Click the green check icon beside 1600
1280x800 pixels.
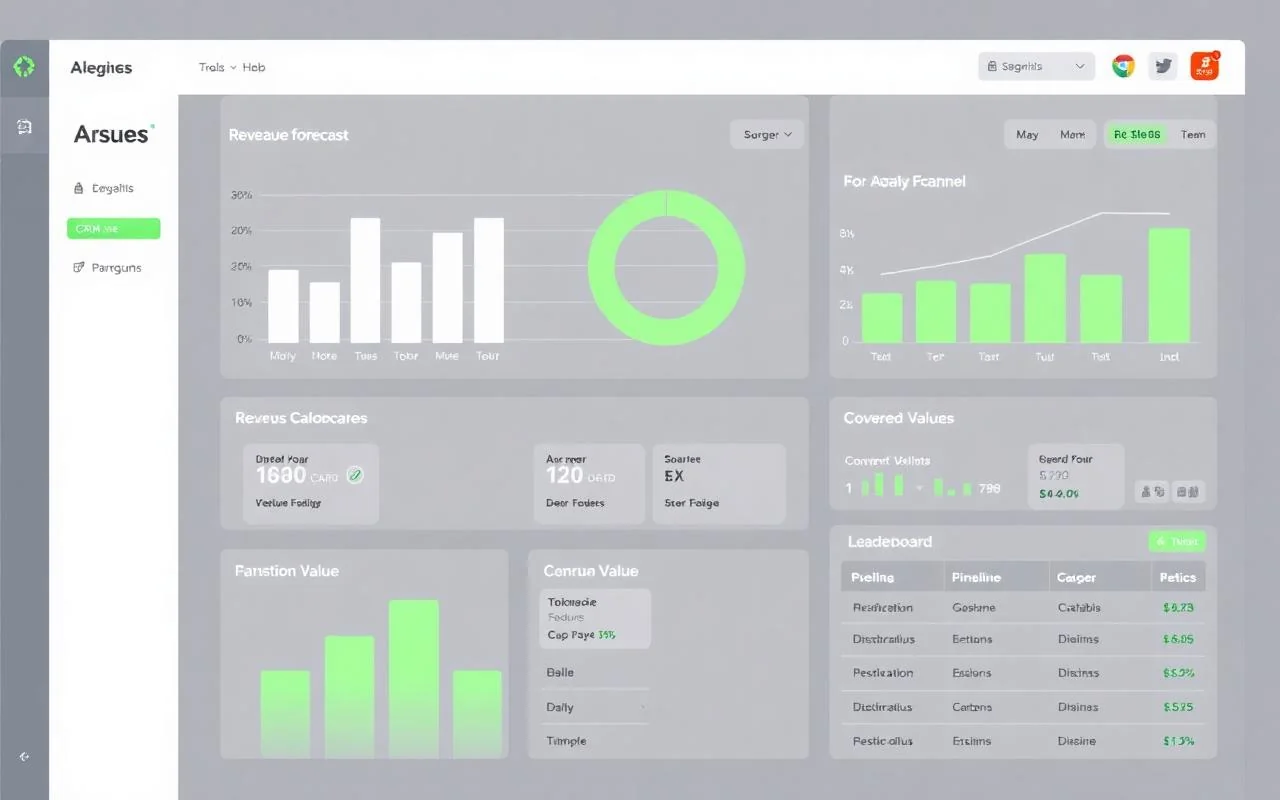(354, 476)
